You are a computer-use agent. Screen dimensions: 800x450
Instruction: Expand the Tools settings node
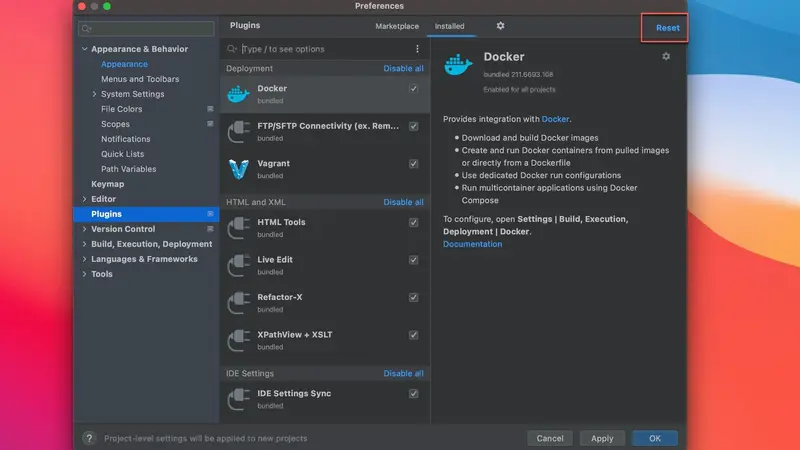pos(84,274)
